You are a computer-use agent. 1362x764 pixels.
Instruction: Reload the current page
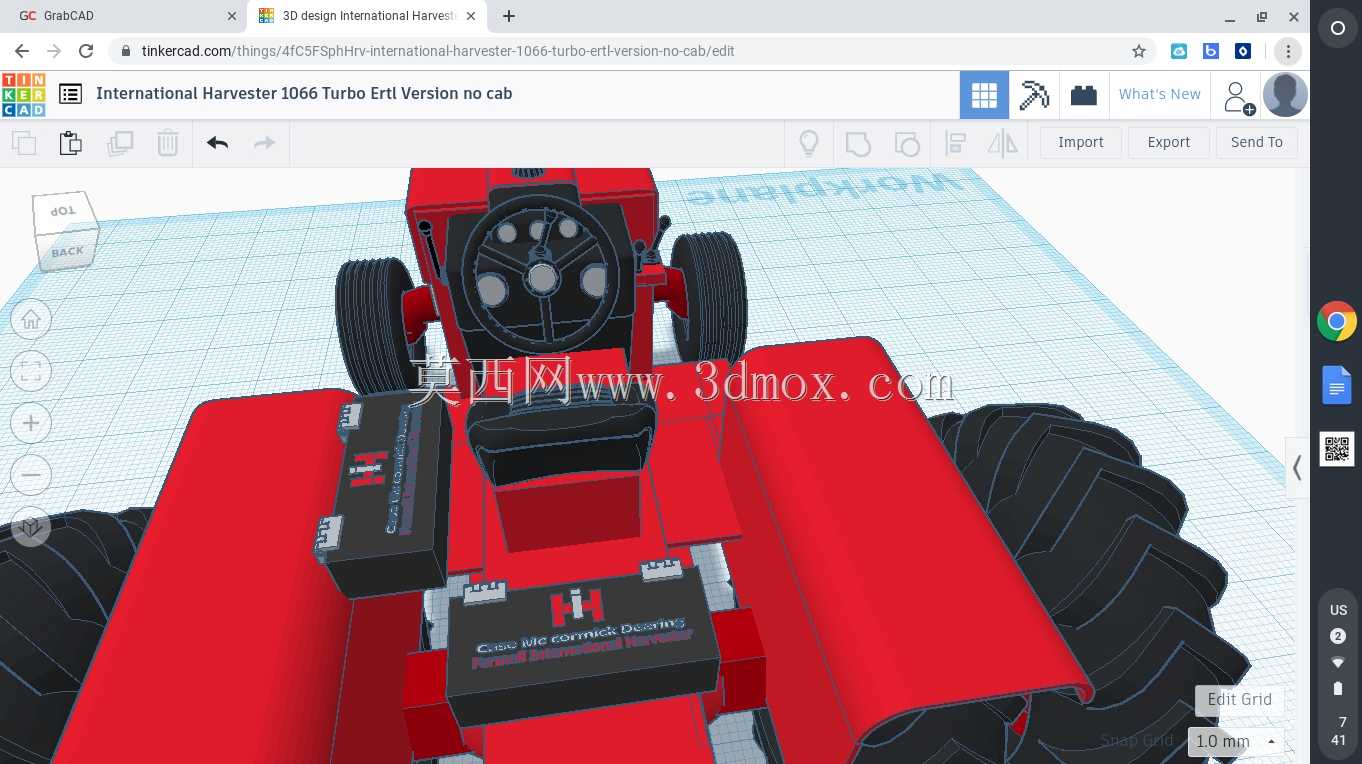(86, 51)
